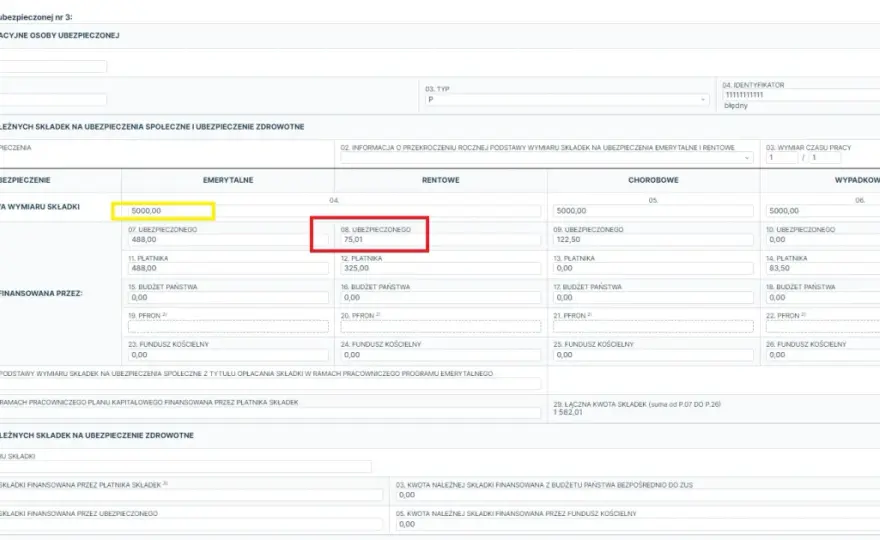The width and height of the screenshot is (880, 540).
Task: Select the 05. chorobowe podstawa wymiaru field
Action: click(653, 211)
